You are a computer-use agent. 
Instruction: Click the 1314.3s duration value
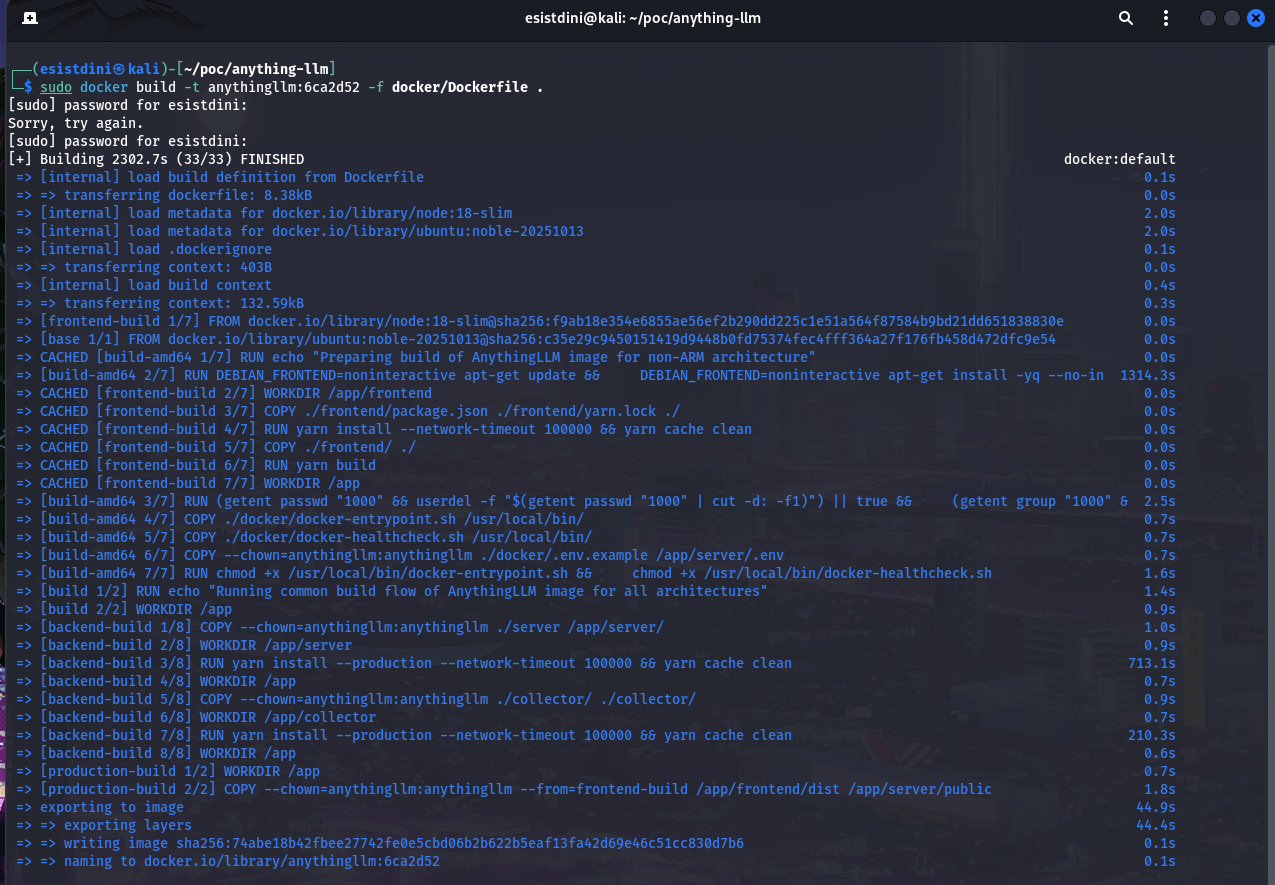pos(1148,375)
